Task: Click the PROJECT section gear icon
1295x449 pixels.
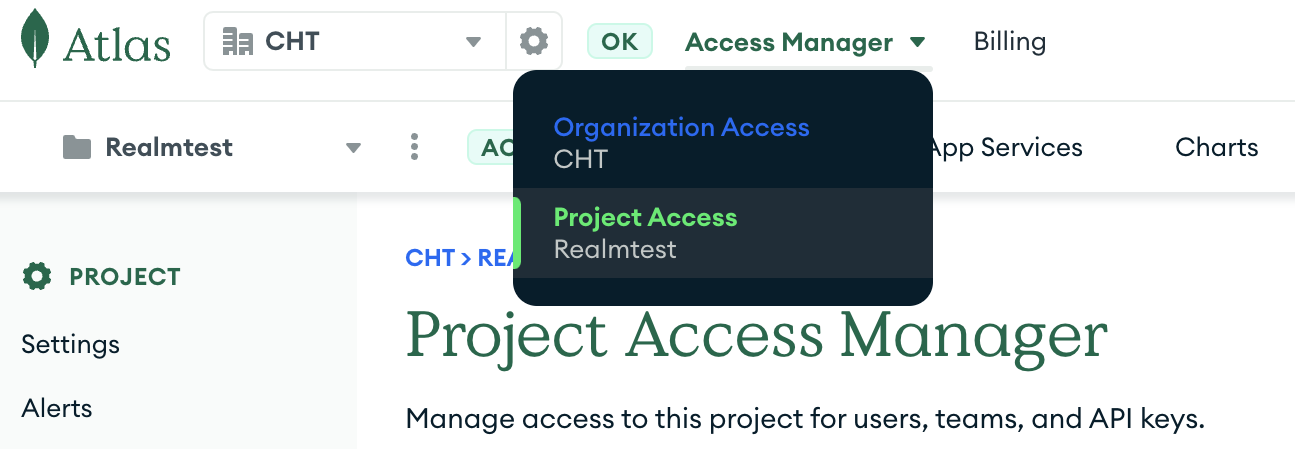Action: click(37, 277)
